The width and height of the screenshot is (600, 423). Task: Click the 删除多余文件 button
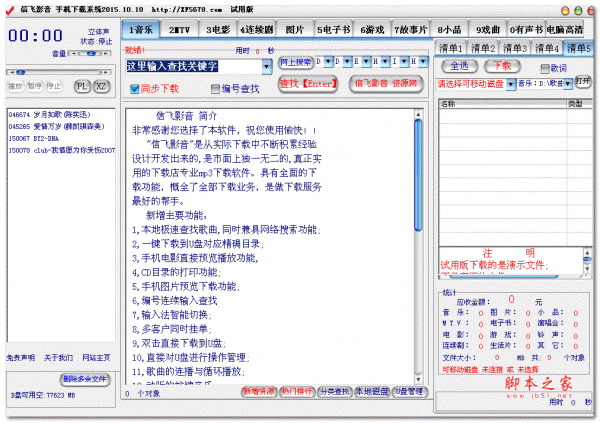(x=85, y=379)
